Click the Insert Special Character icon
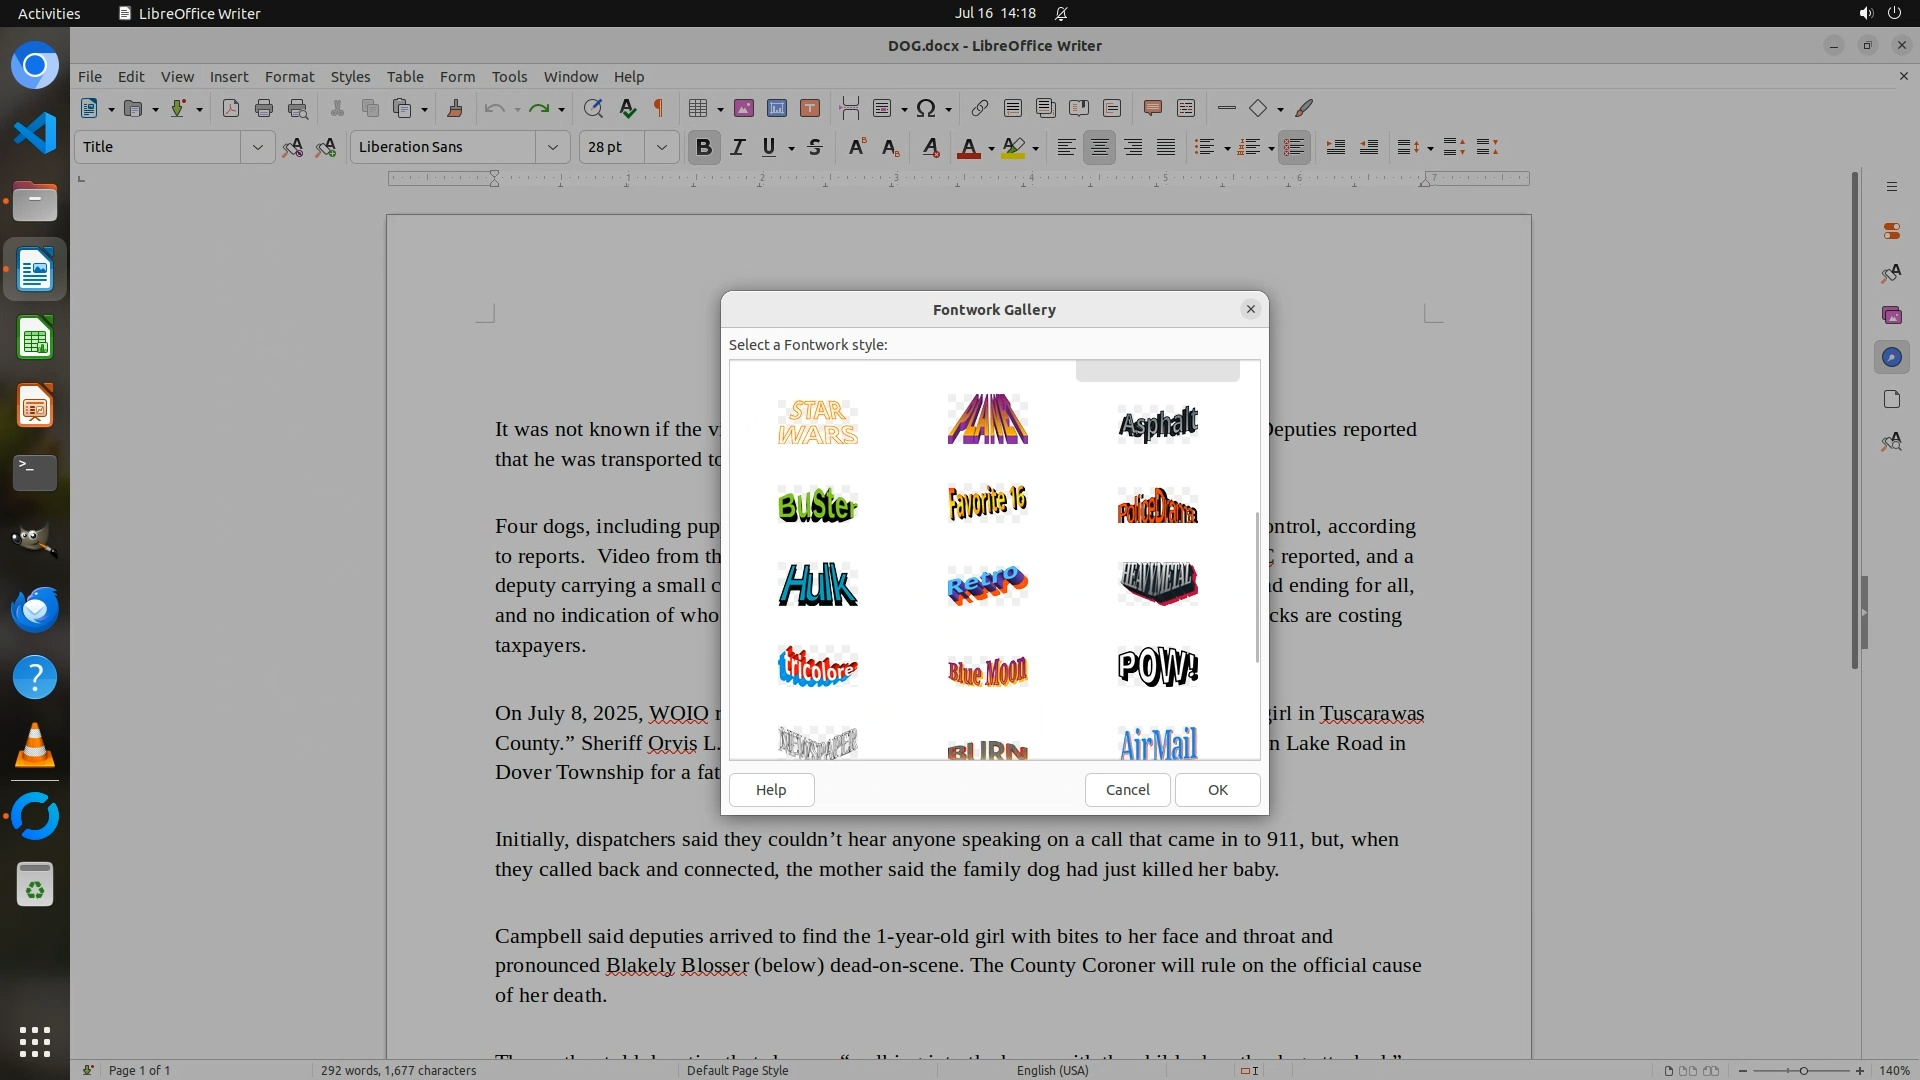 pos(926,108)
